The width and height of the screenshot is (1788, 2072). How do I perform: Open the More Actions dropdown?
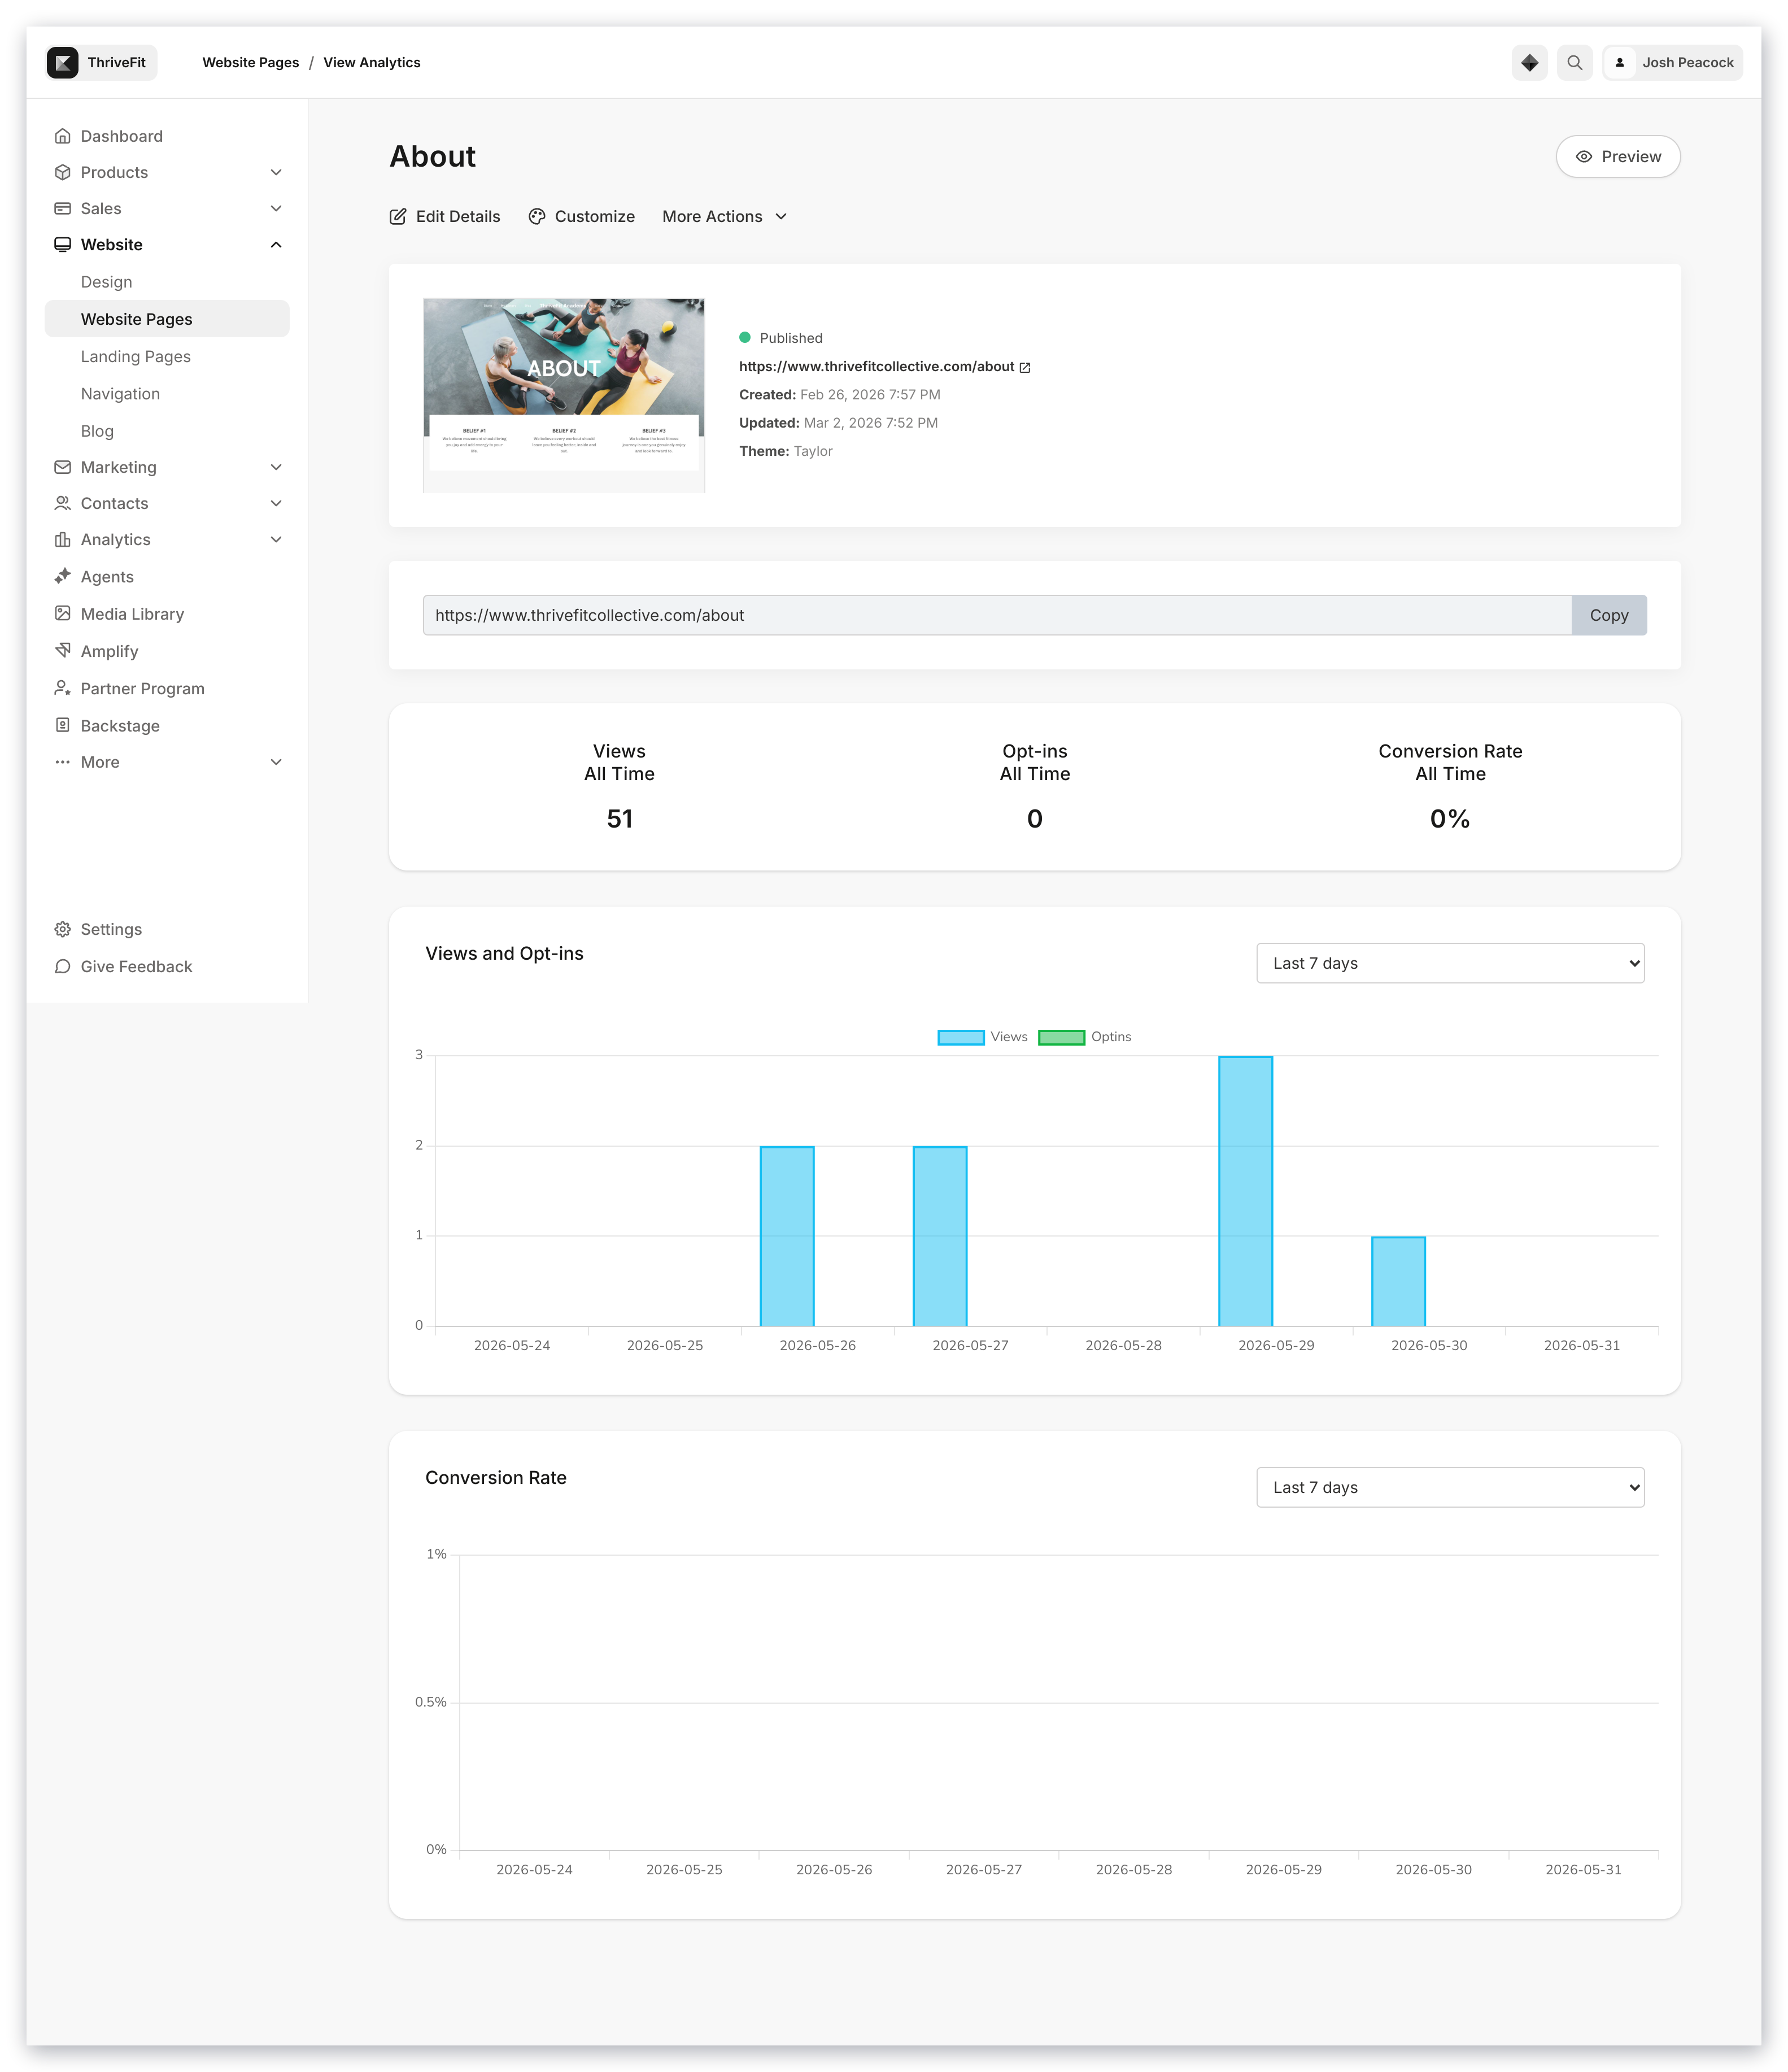[725, 216]
